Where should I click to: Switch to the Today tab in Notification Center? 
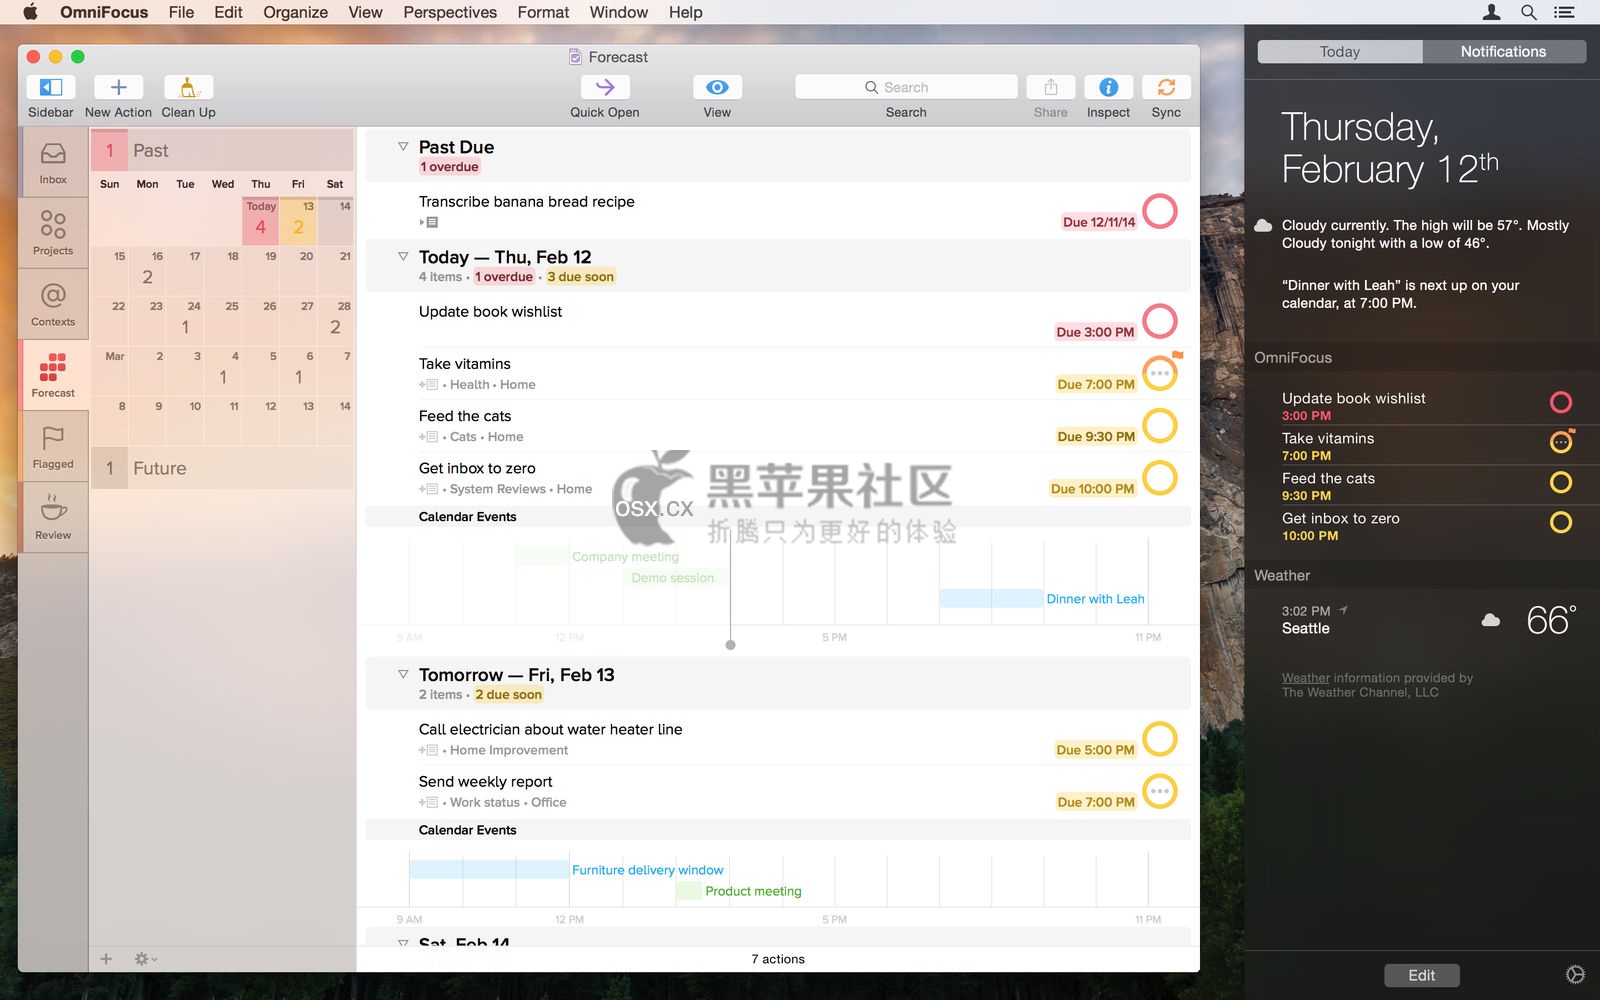[1340, 52]
